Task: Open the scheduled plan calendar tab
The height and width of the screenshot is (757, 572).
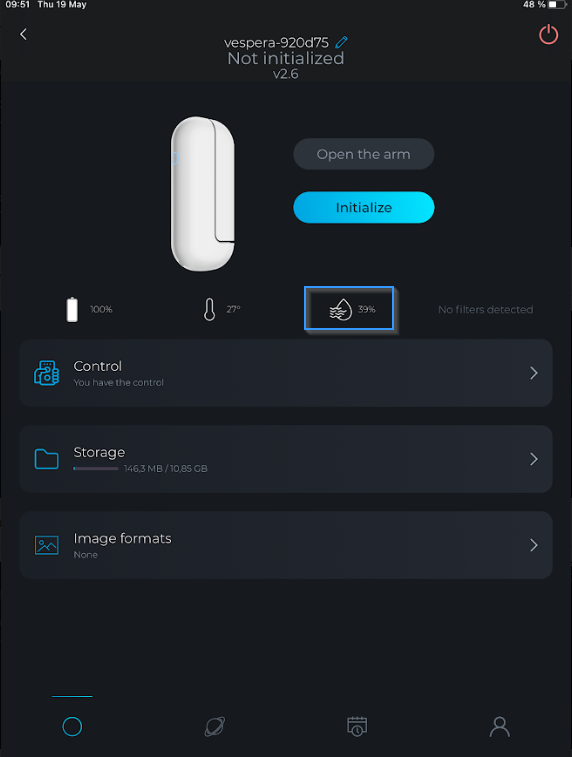Action: 357,727
